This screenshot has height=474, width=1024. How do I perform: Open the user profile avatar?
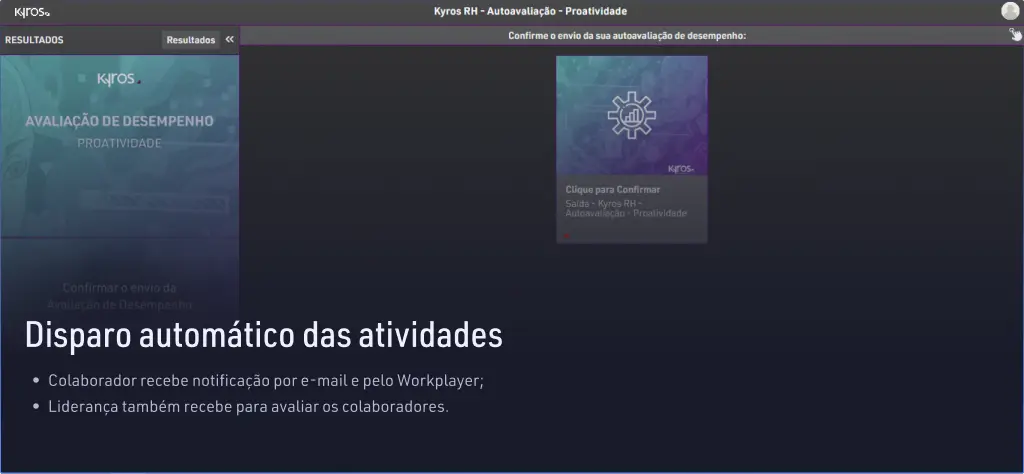click(1010, 11)
